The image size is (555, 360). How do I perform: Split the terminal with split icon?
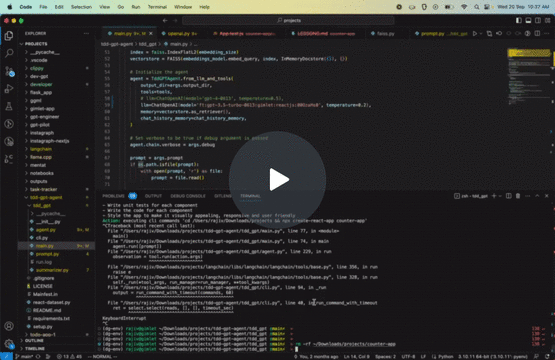tap(509, 196)
